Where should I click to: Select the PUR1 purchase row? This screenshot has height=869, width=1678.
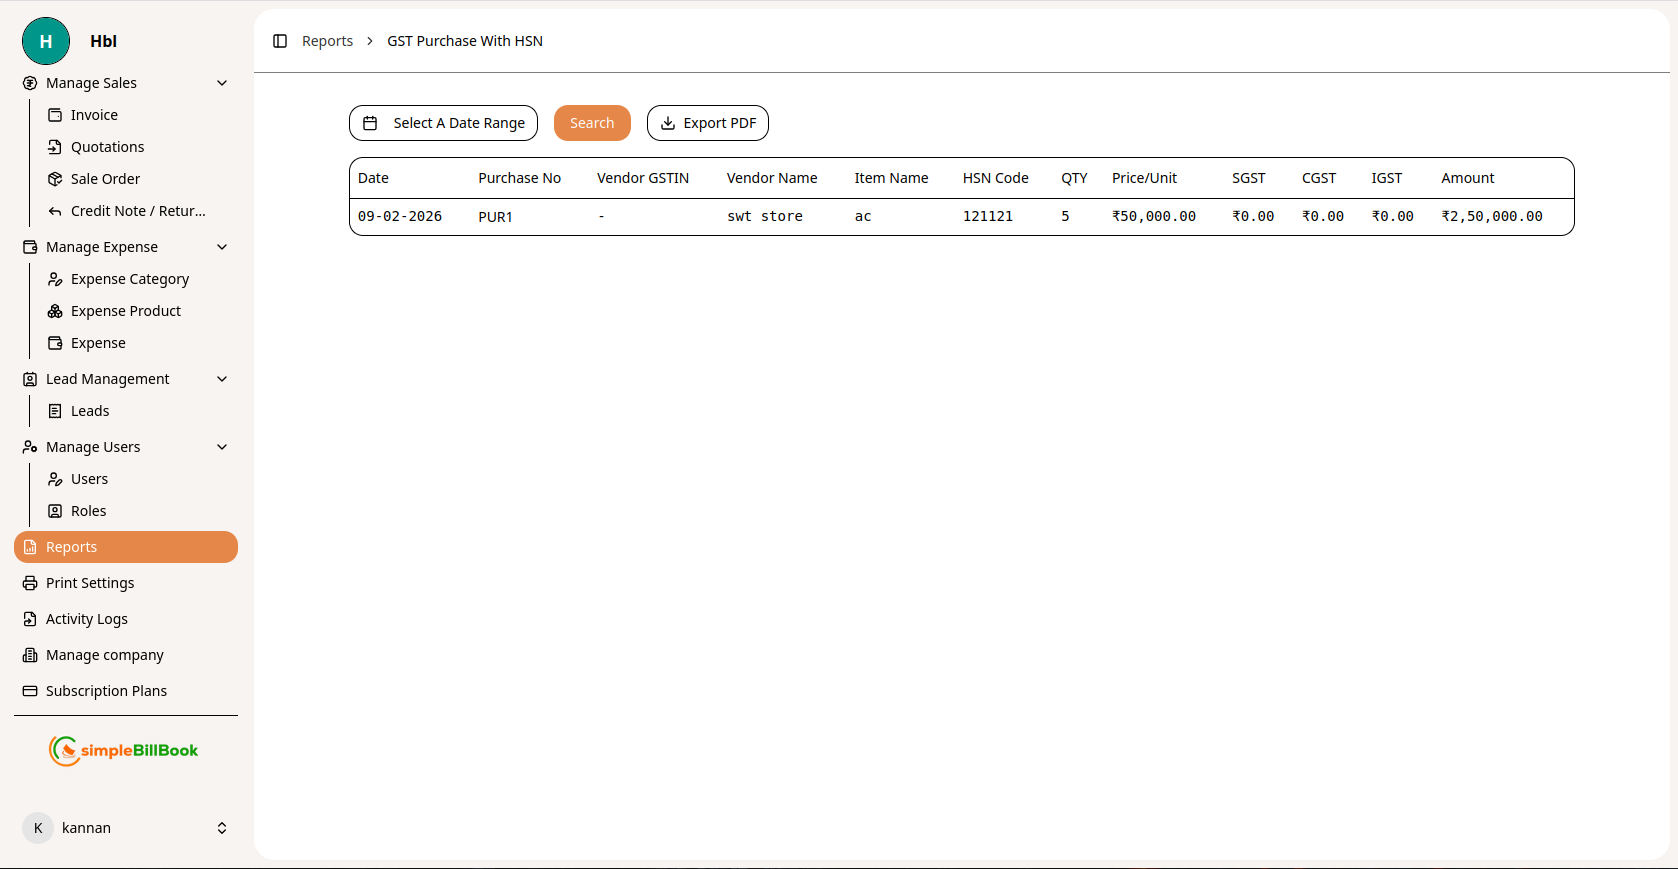495,217
